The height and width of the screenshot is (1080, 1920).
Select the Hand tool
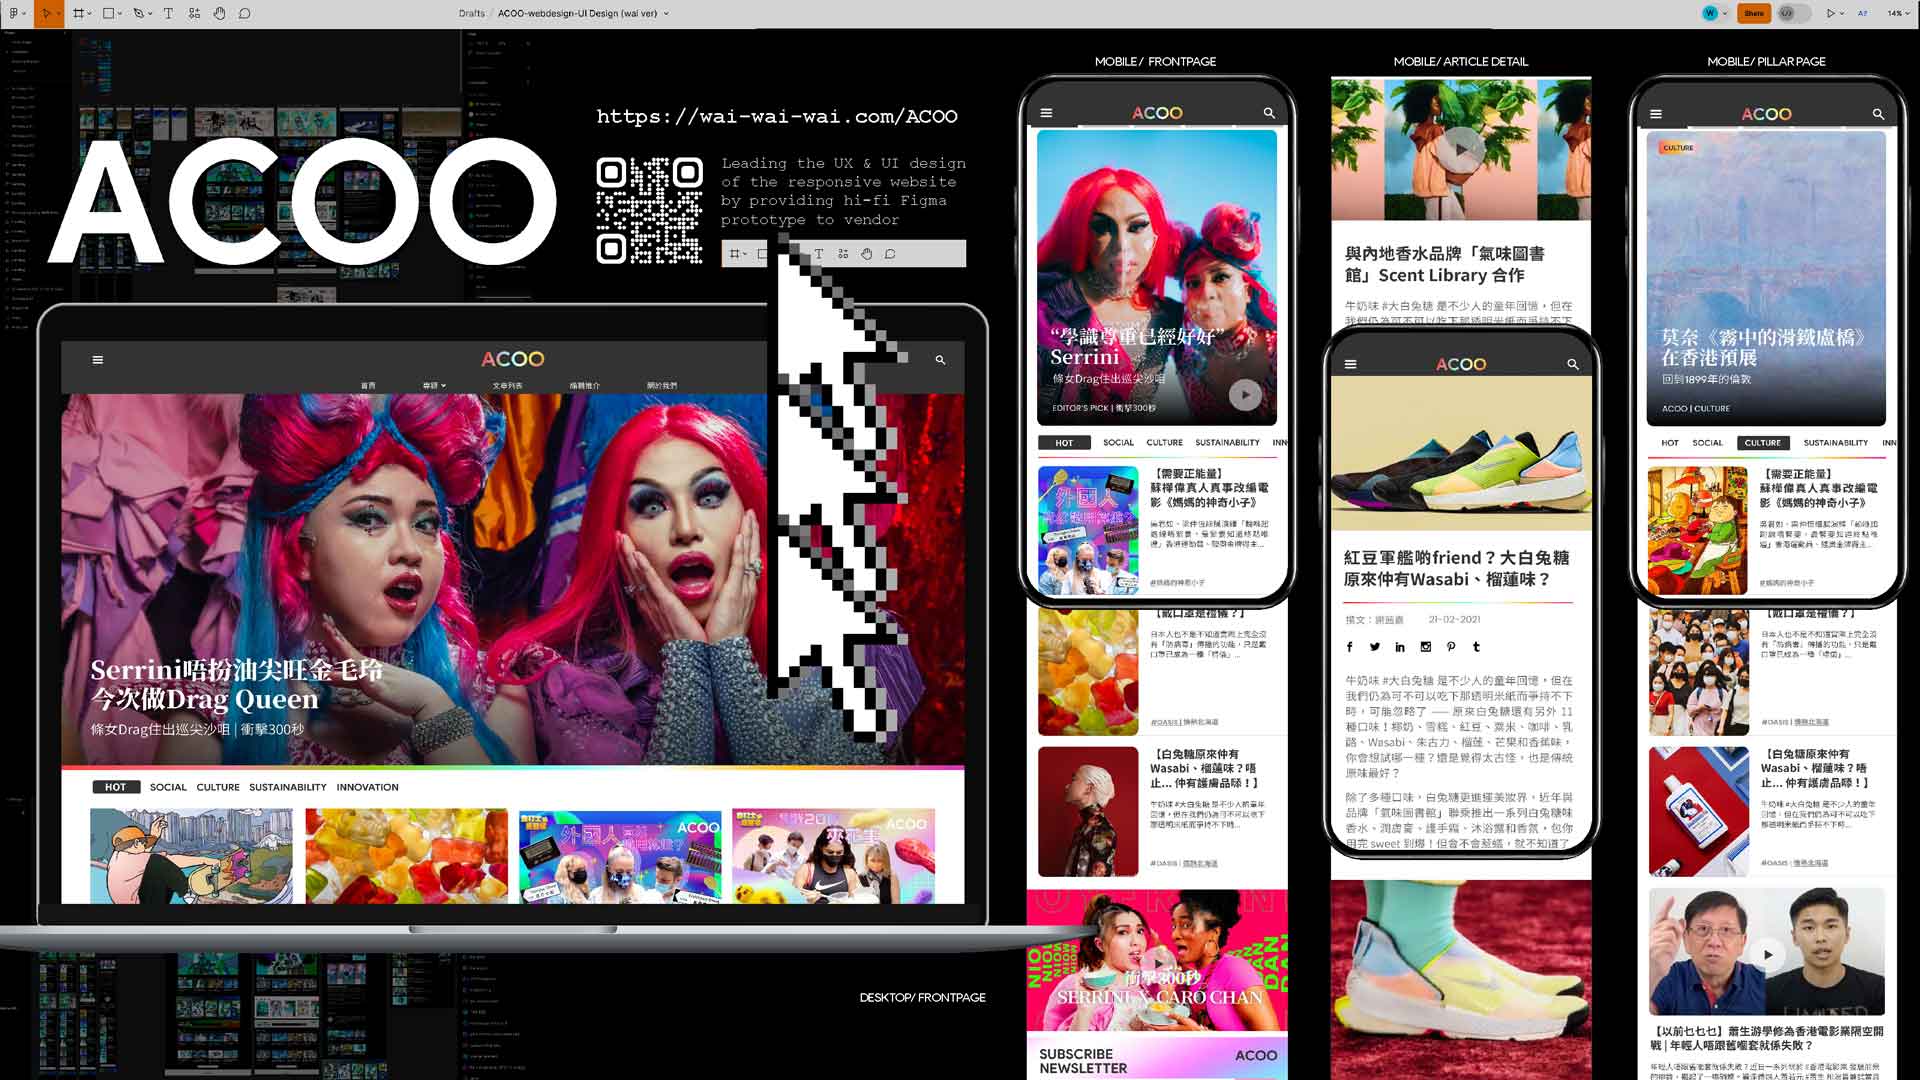click(219, 14)
